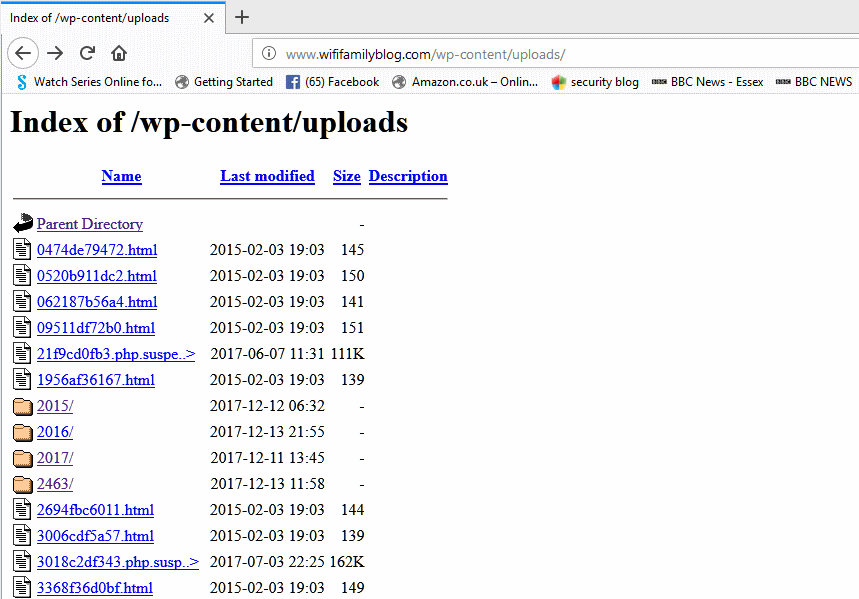This screenshot has height=599, width=859.
Task: Open the Getting Started bookmark
Action: 224,82
